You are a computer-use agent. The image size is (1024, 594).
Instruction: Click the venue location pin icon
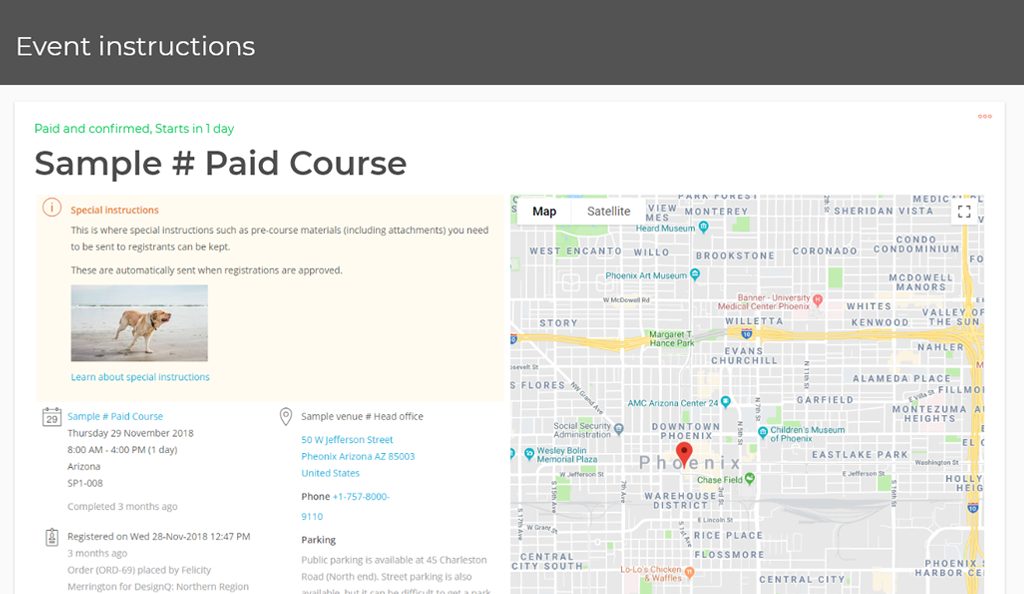[x=285, y=416]
